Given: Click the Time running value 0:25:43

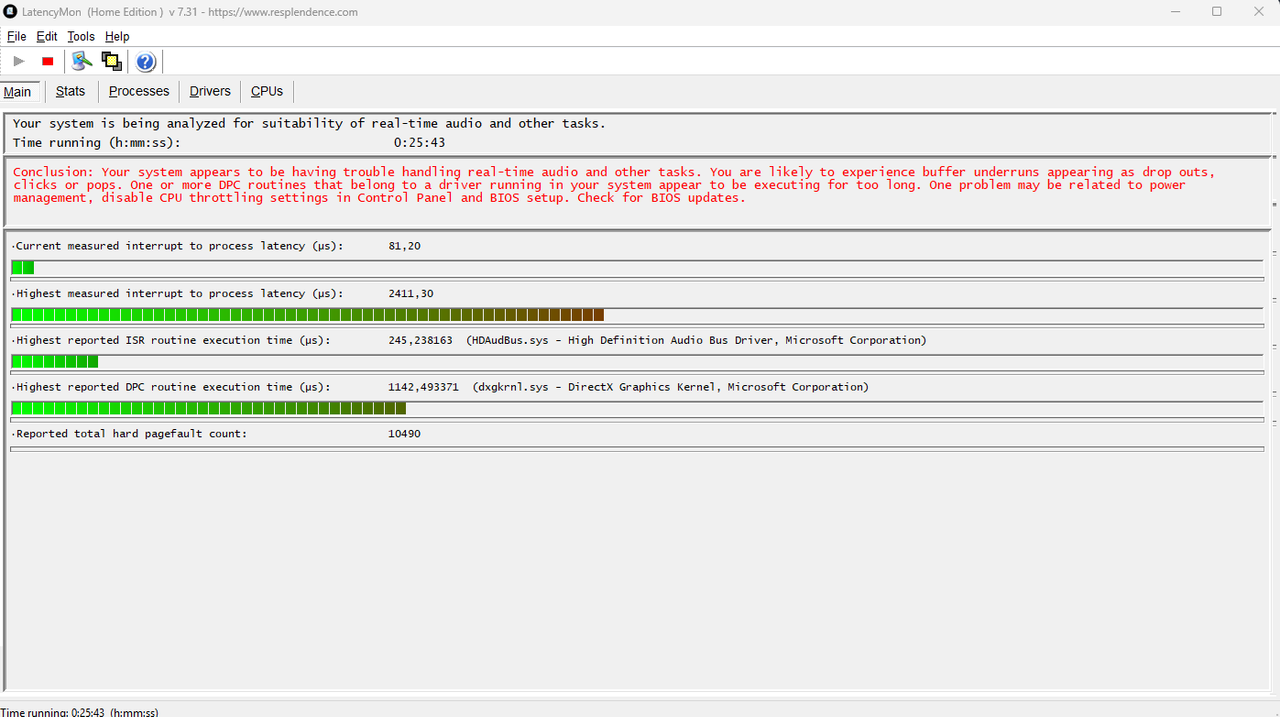Looking at the screenshot, I should [x=419, y=143].
